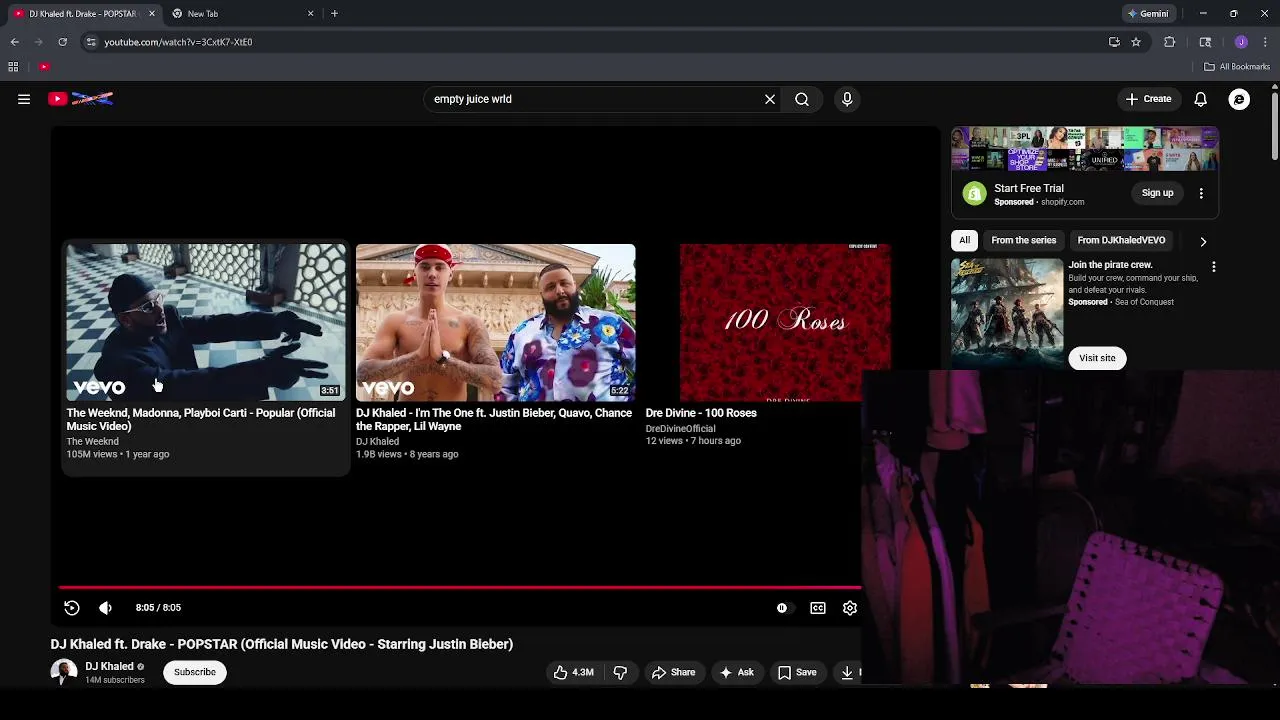1280x720 pixels.
Task: Go back in browser history
Action: coord(14,42)
